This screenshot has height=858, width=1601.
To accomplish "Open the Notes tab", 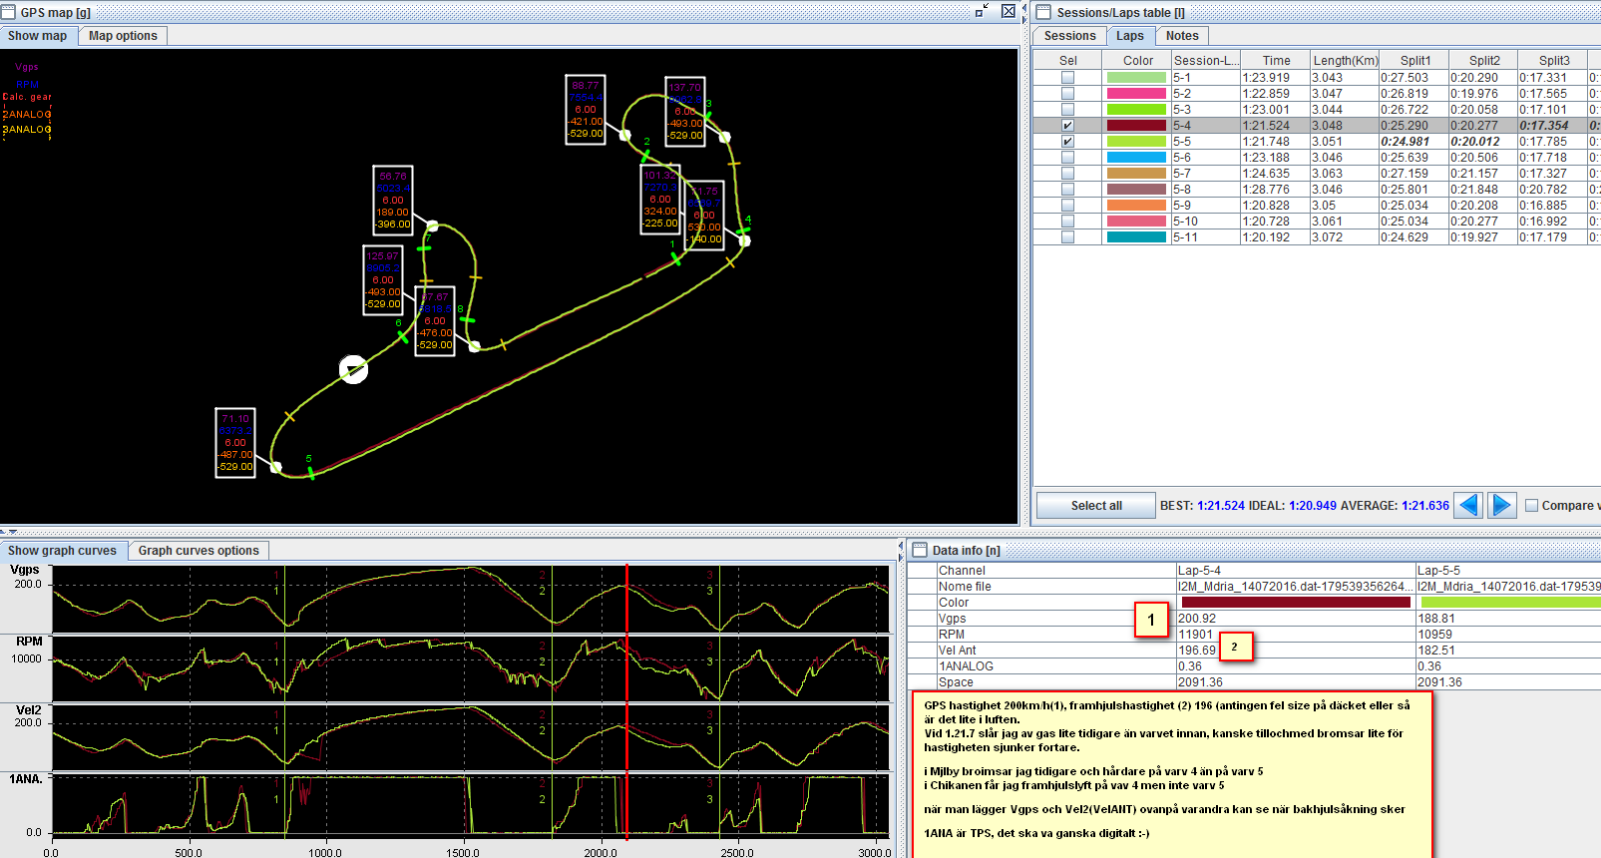I will point(1181,36).
